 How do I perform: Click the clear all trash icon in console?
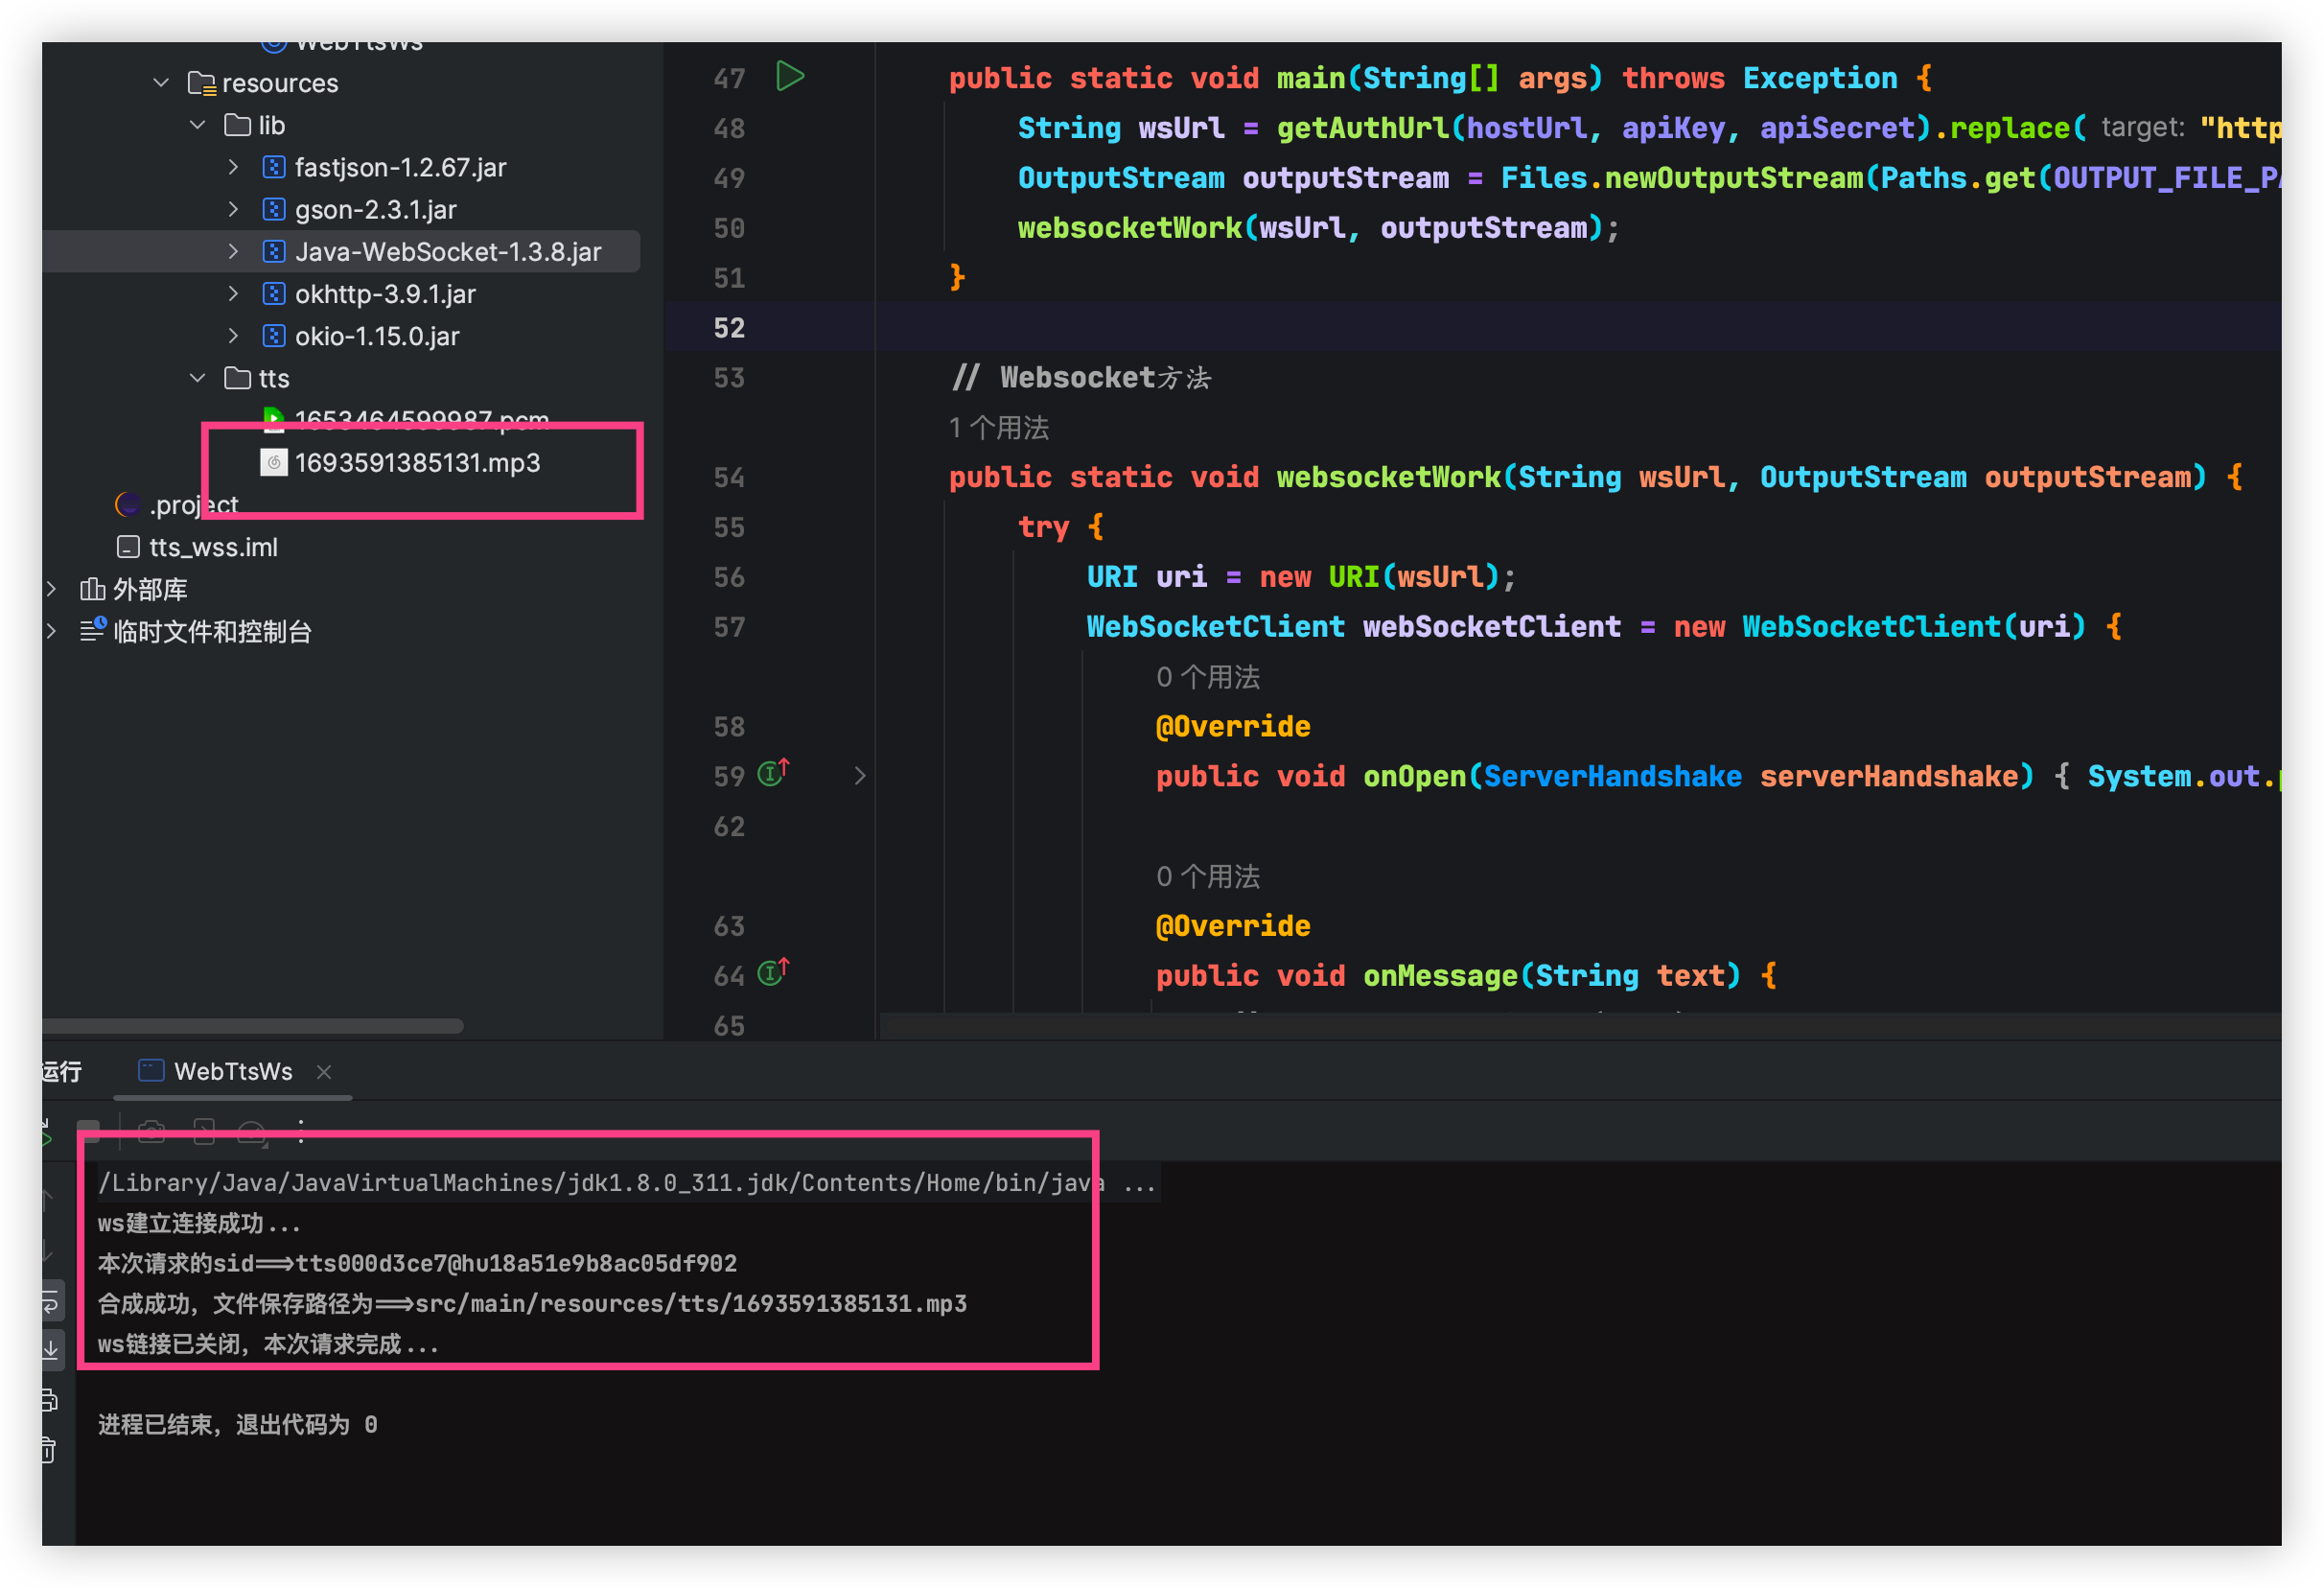point(50,1450)
